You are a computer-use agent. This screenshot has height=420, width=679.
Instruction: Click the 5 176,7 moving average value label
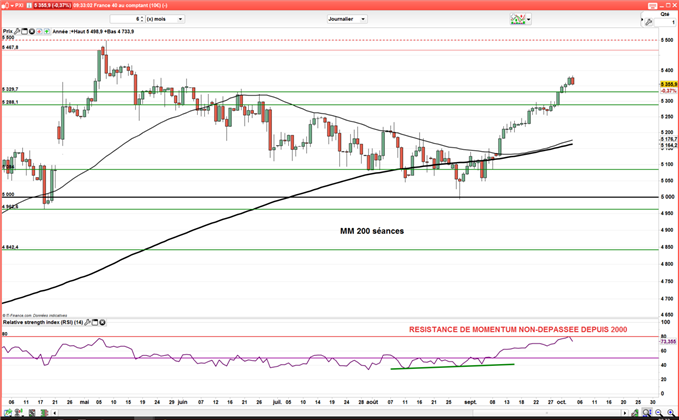669,139
